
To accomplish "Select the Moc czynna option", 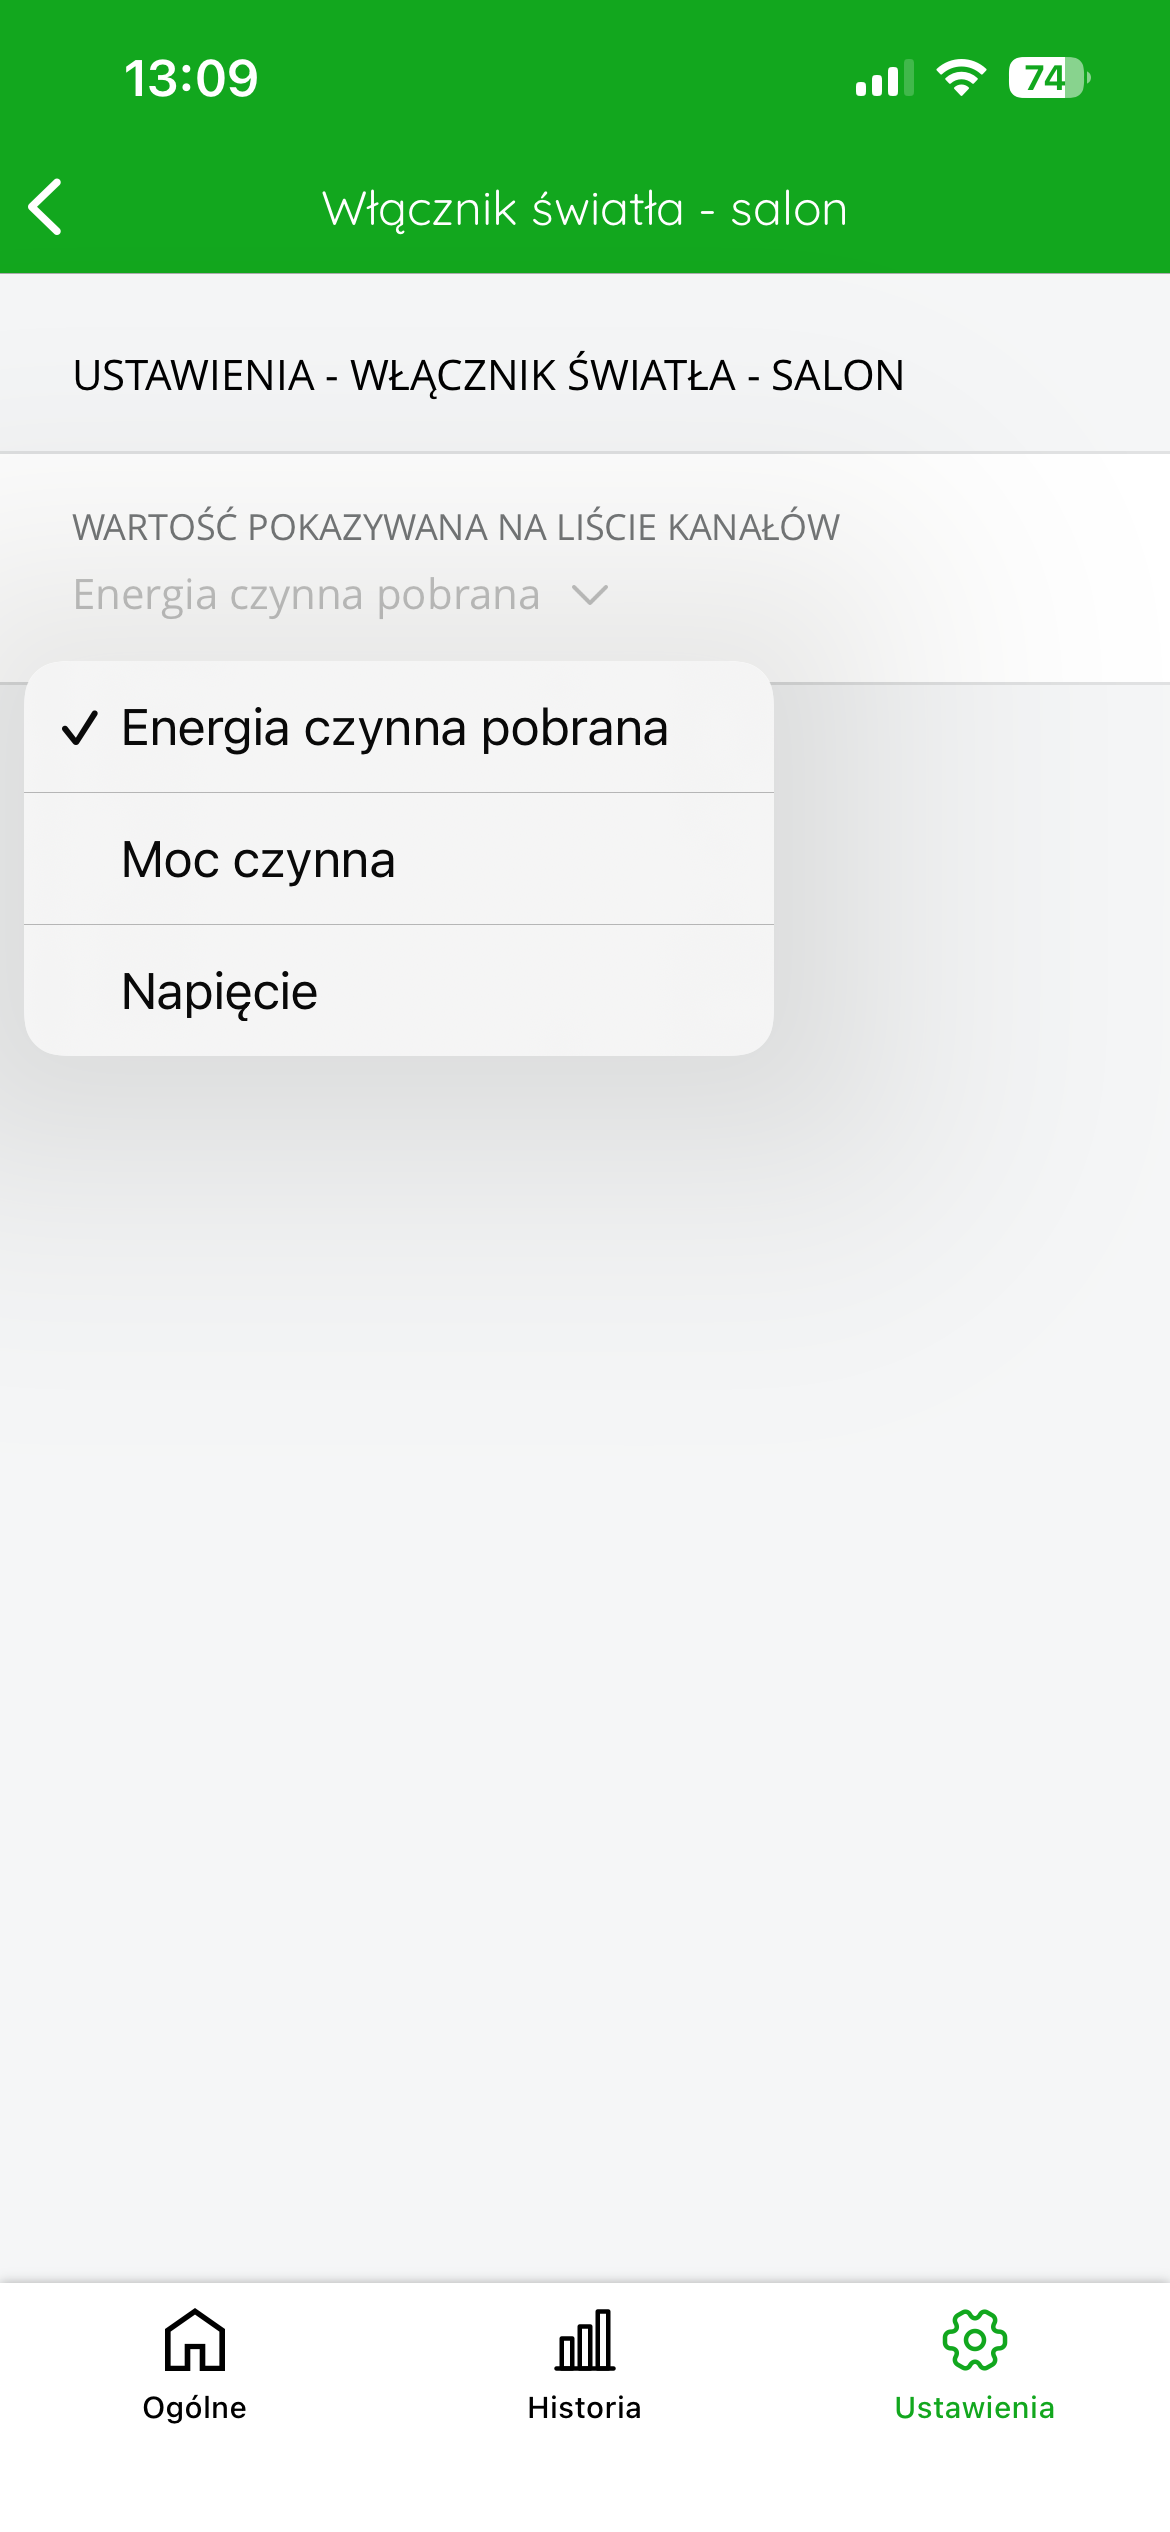I will (399, 859).
